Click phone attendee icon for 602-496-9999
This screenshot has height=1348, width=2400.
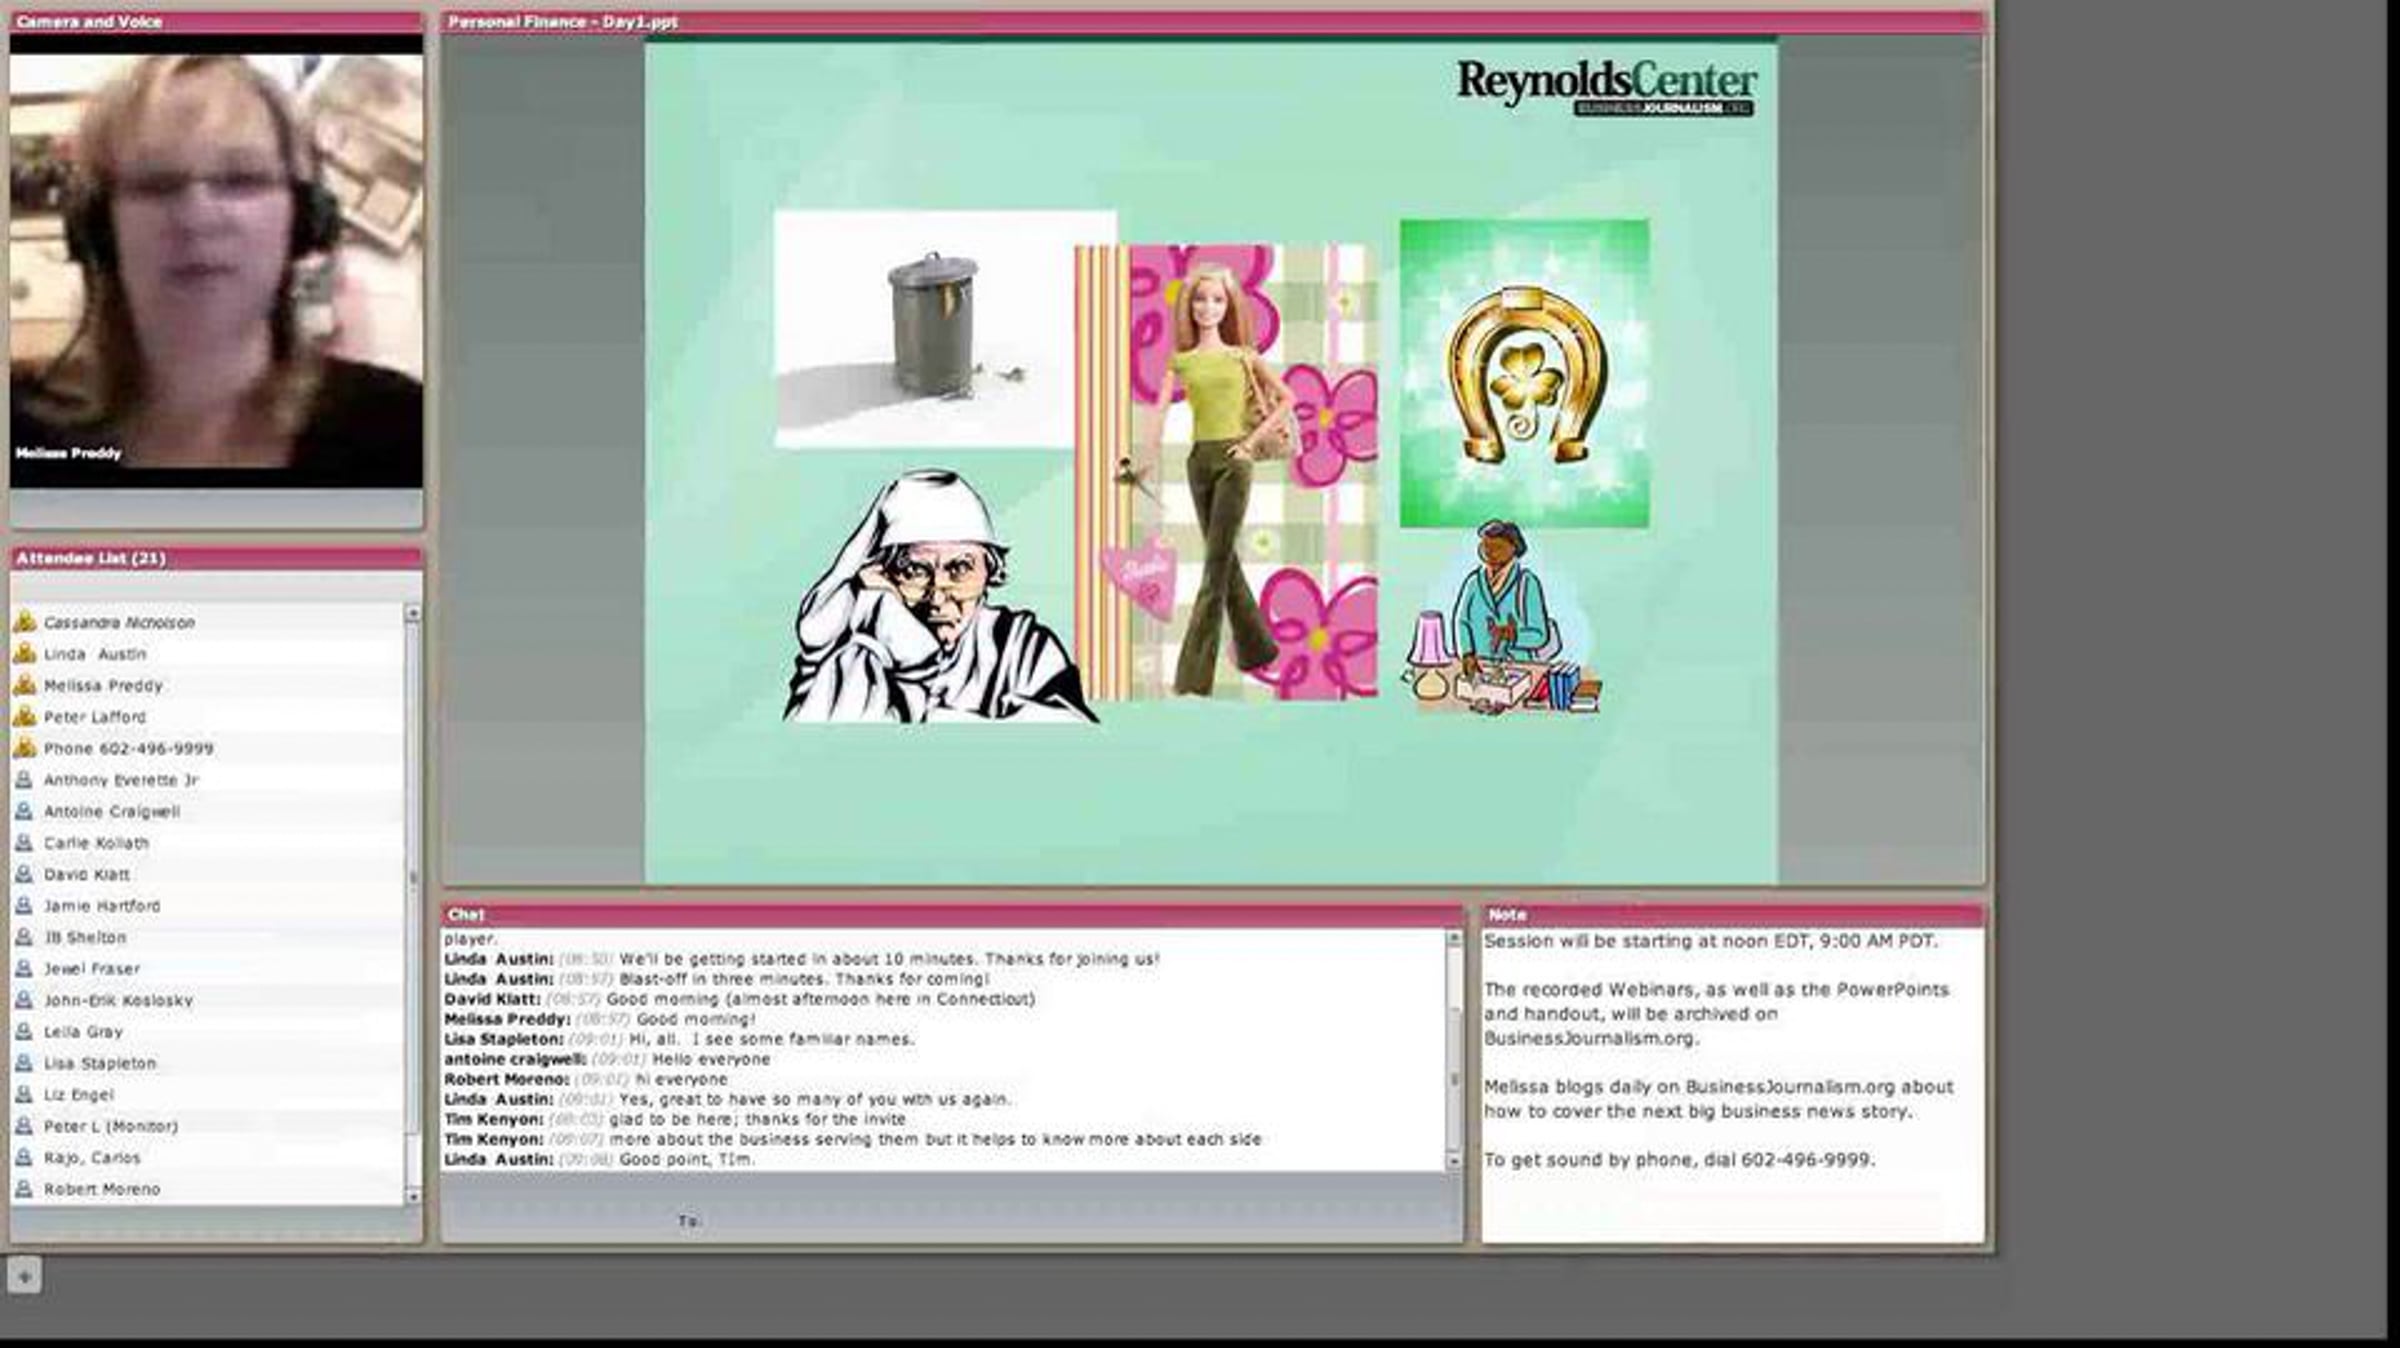(25, 748)
